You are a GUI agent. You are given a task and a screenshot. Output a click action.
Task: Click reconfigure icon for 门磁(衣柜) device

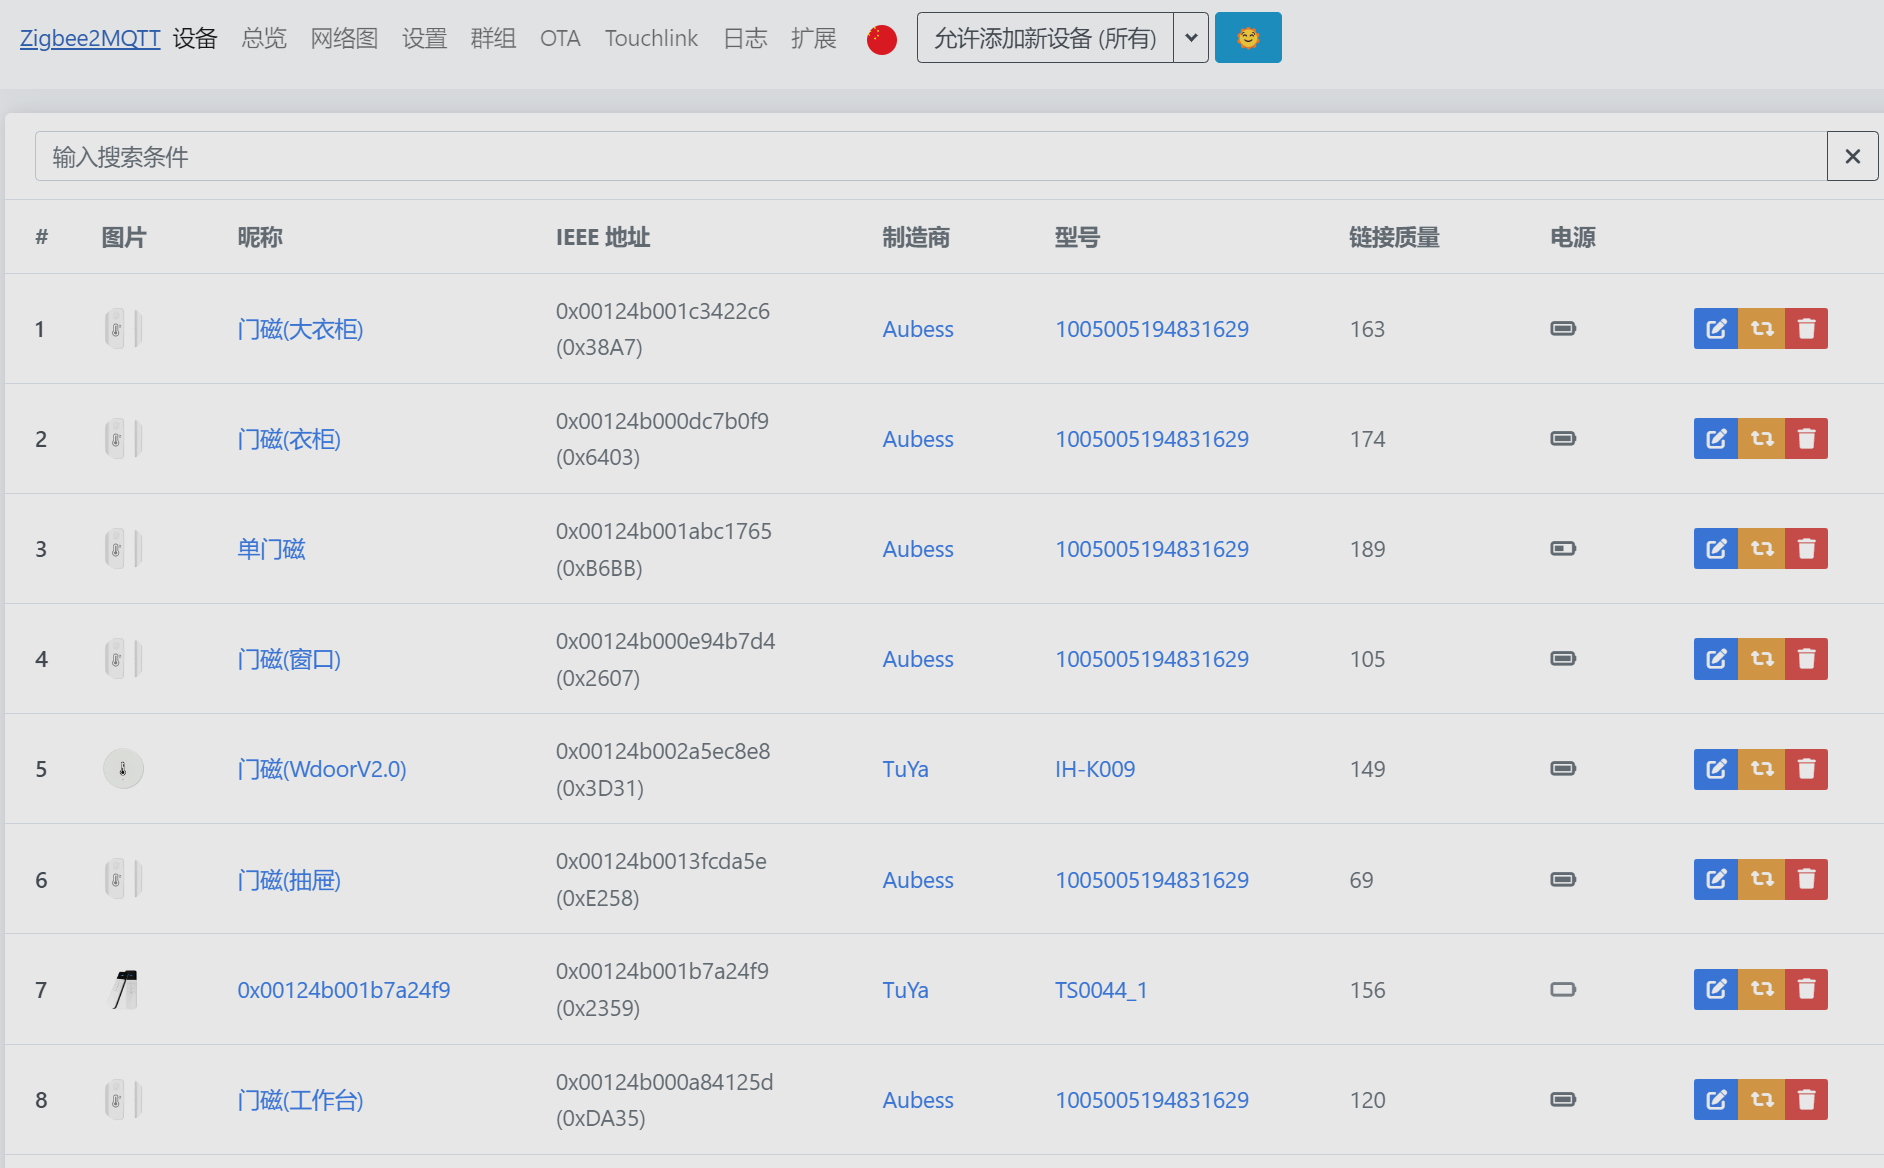[x=1762, y=439]
